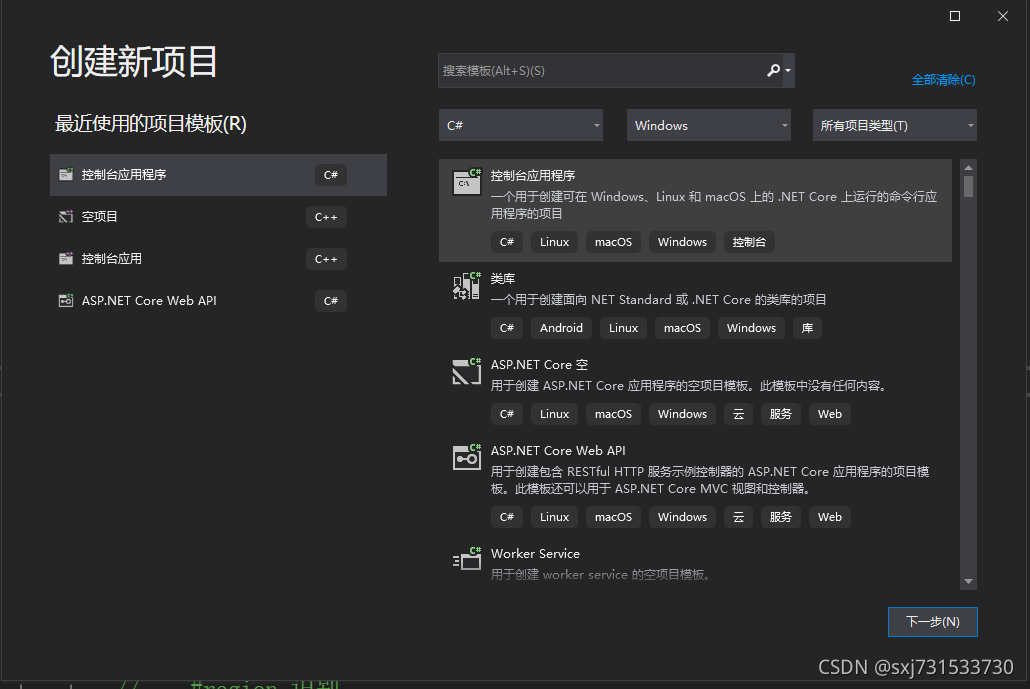The height and width of the screenshot is (689, 1030).
Task: Select 空项目 in recent templates list
Action: [218, 217]
